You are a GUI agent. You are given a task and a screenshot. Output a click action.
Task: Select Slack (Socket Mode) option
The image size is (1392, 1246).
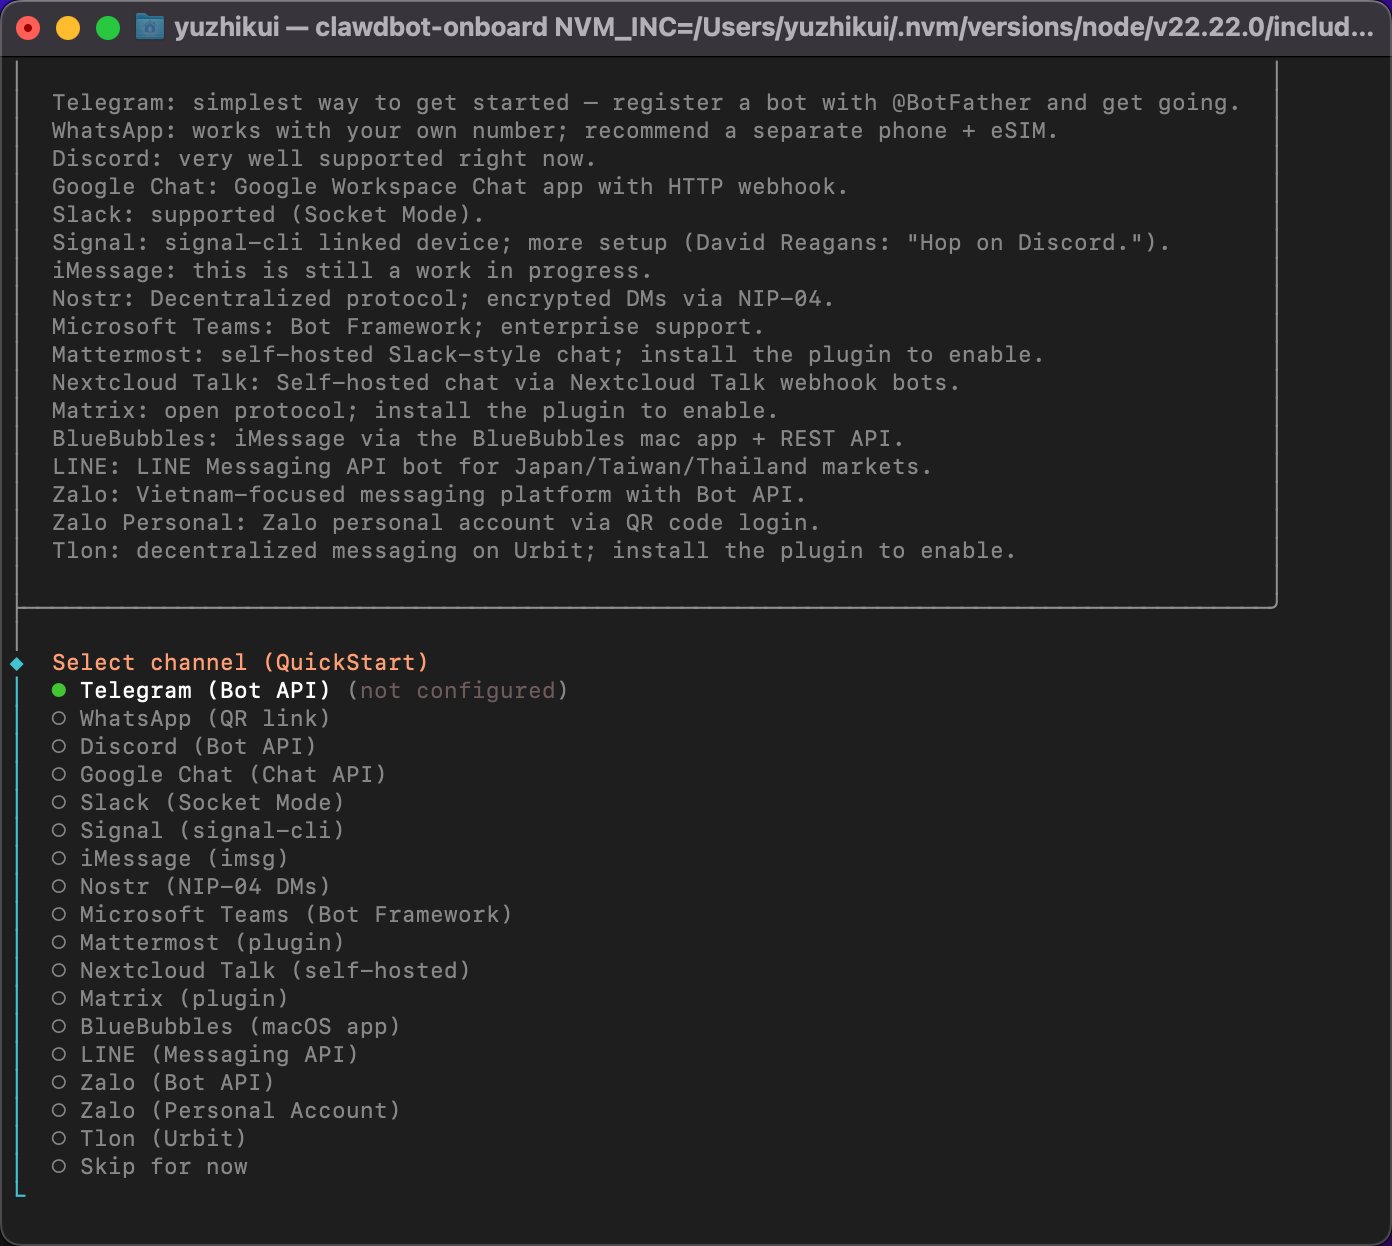tap(198, 803)
